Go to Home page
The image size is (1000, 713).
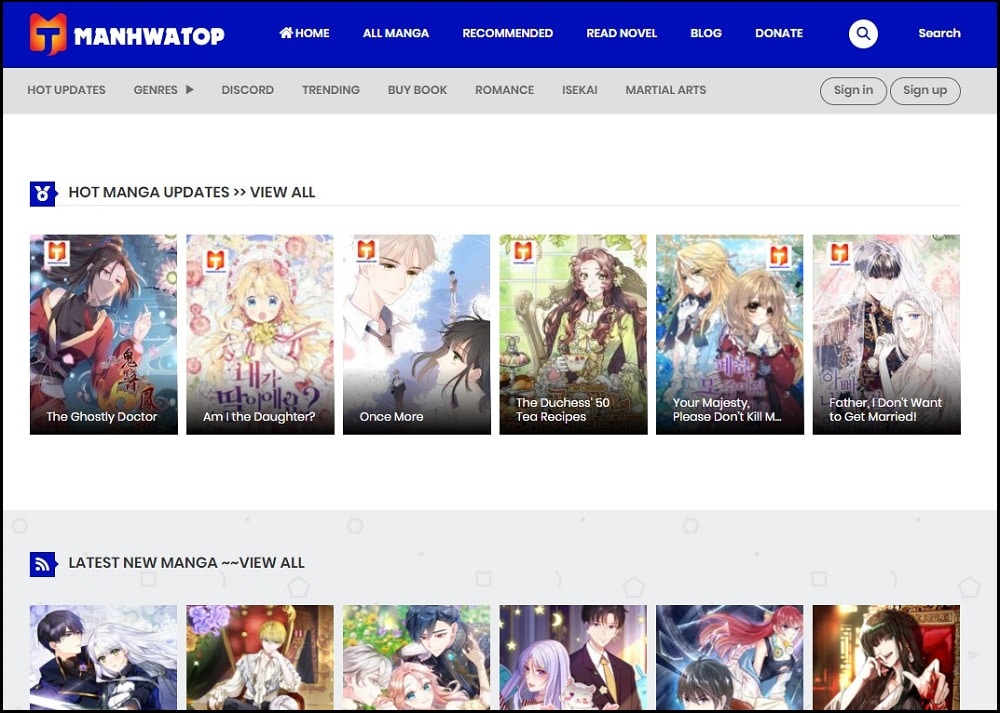tap(304, 33)
